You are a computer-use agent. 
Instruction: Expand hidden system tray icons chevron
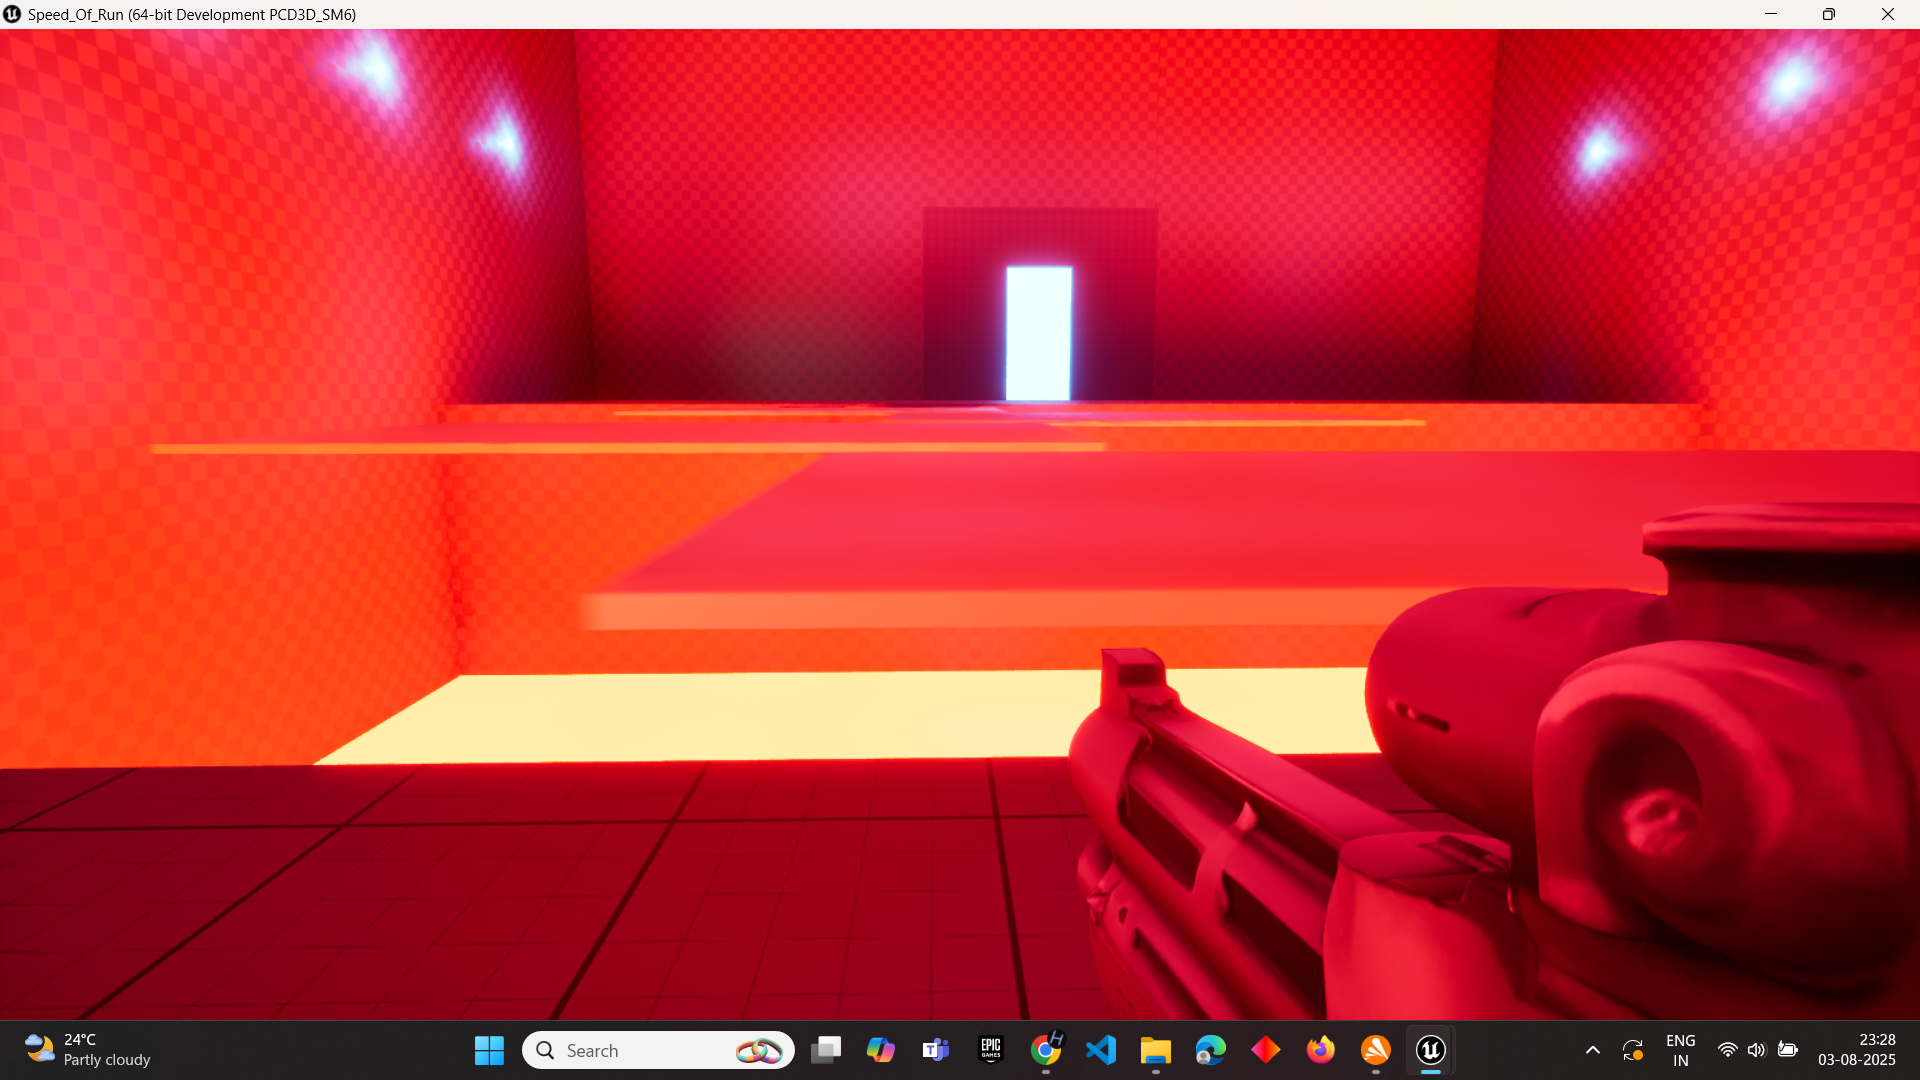pyautogui.click(x=1593, y=1050)
